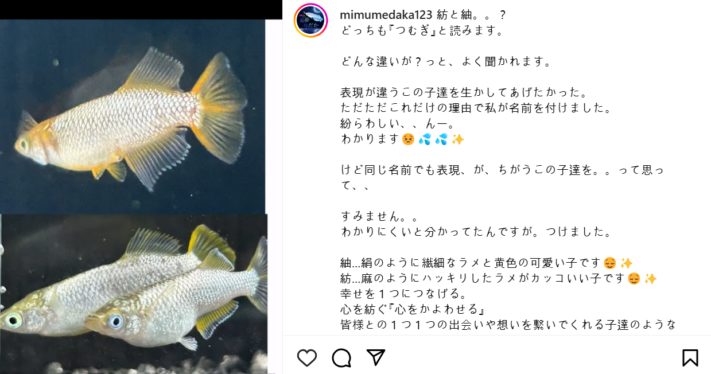
Task: Click the line どんな違いが?っと、よく聞かれます
Action: point(446,62)
